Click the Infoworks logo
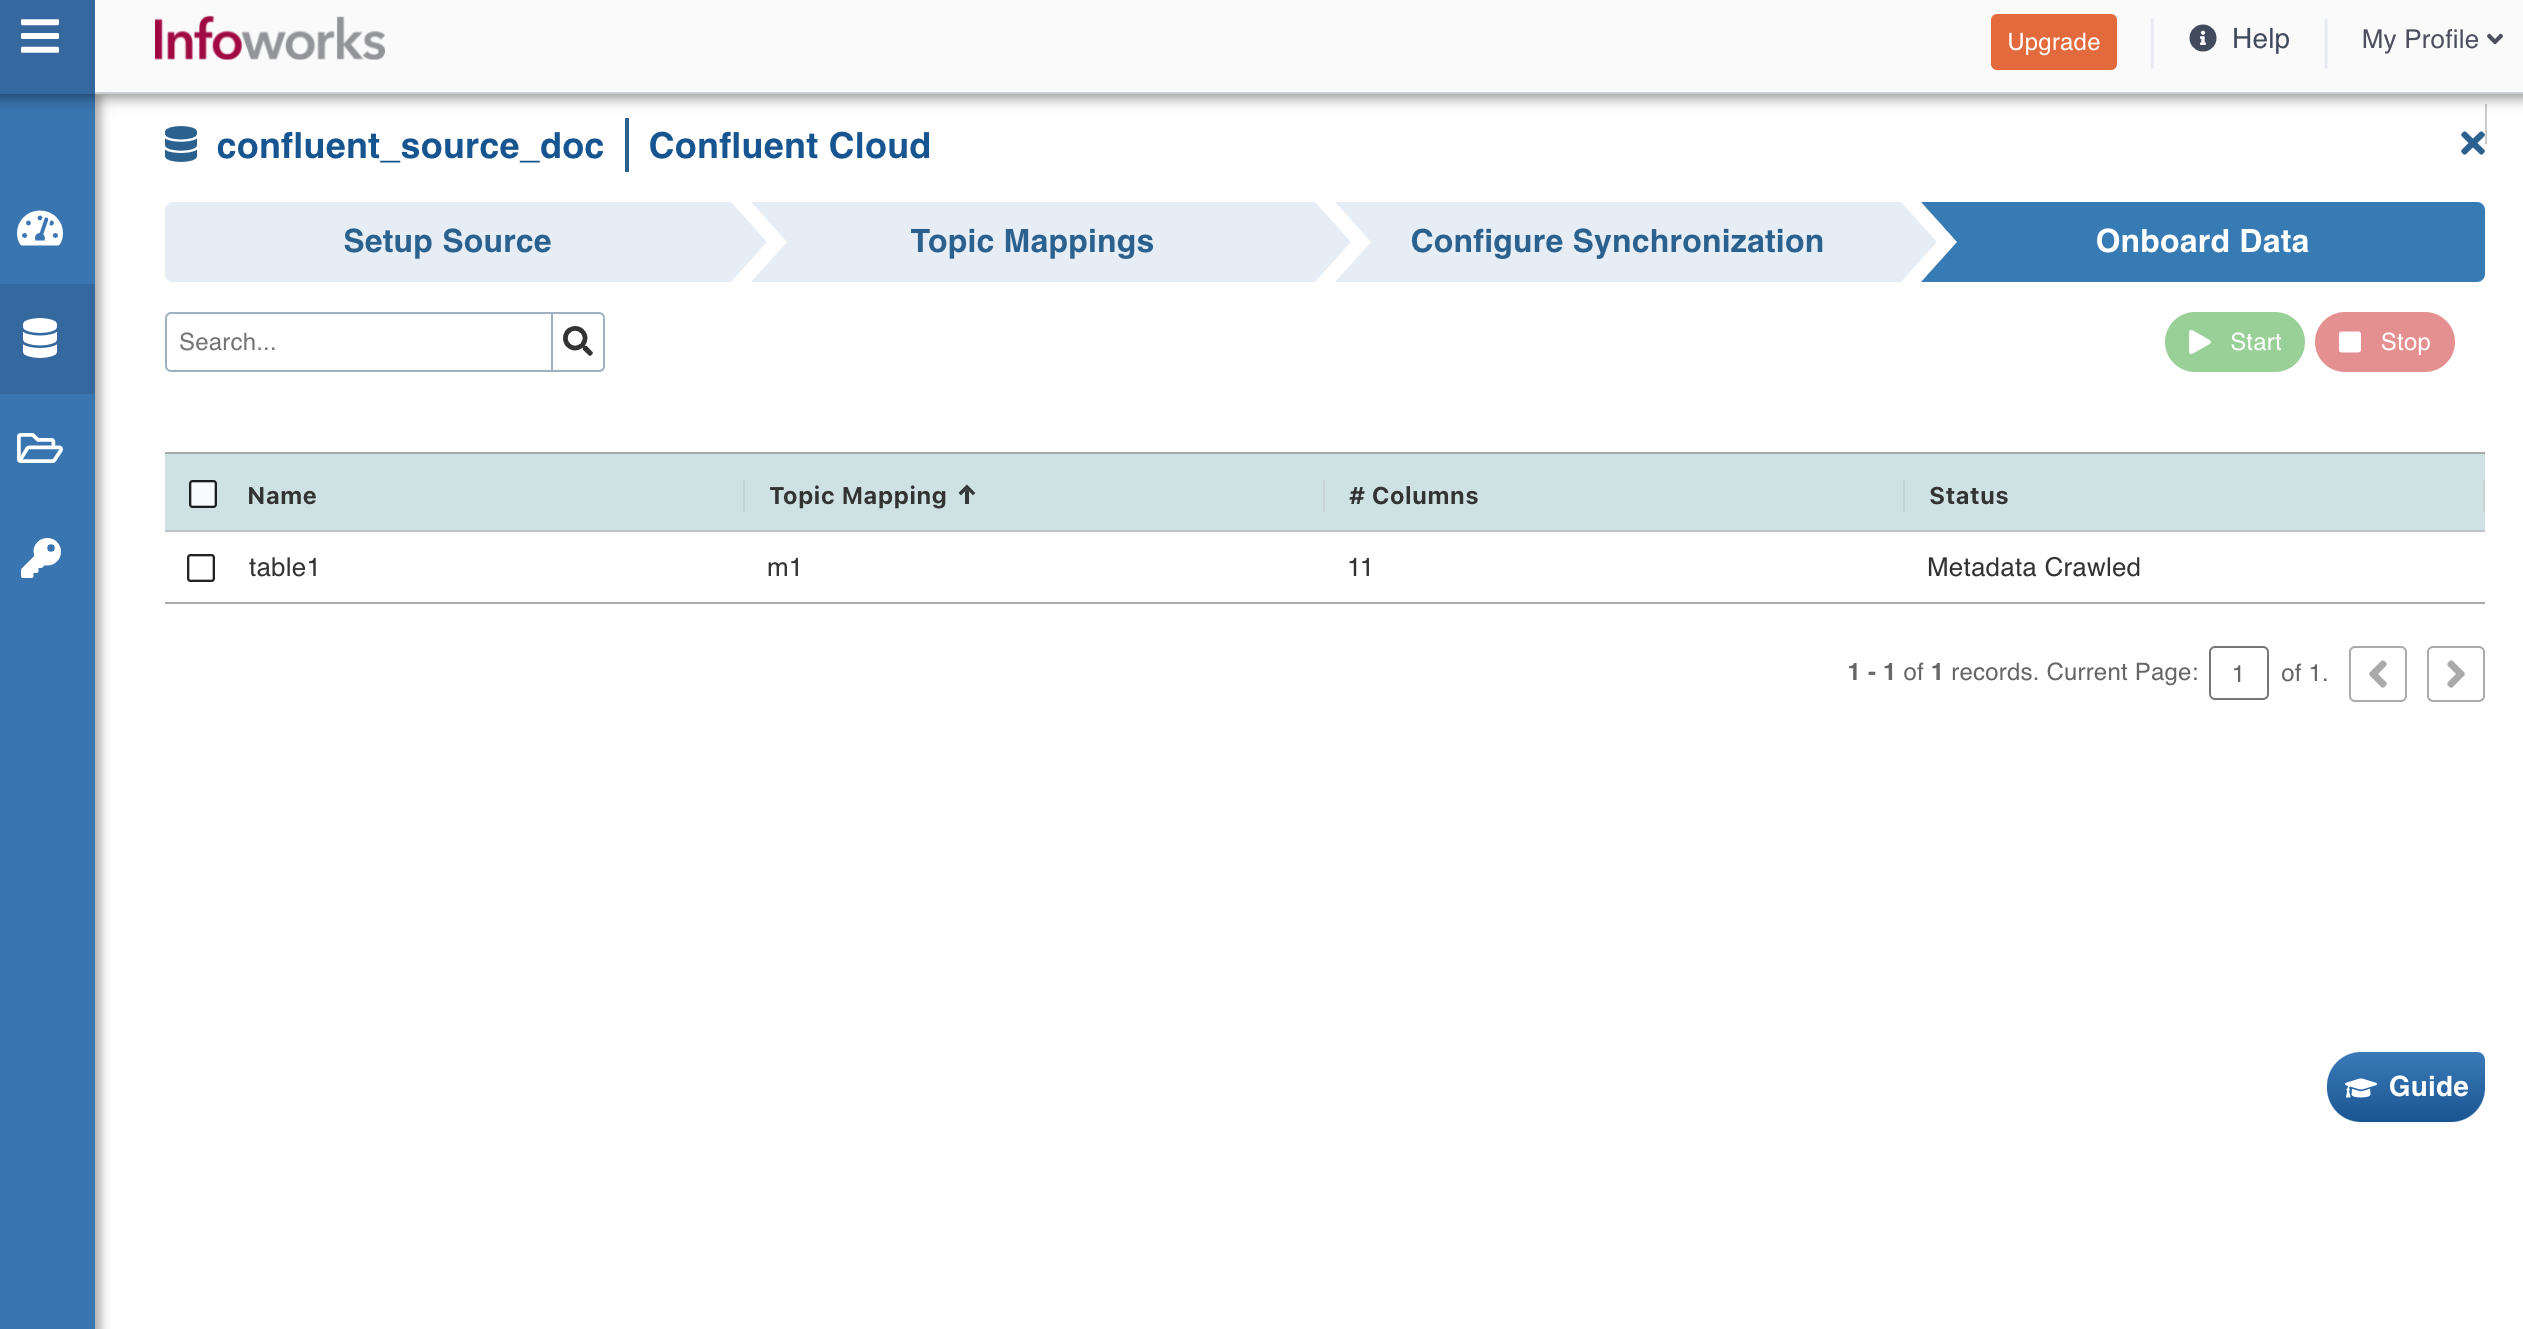 click(x=269, y=41)
